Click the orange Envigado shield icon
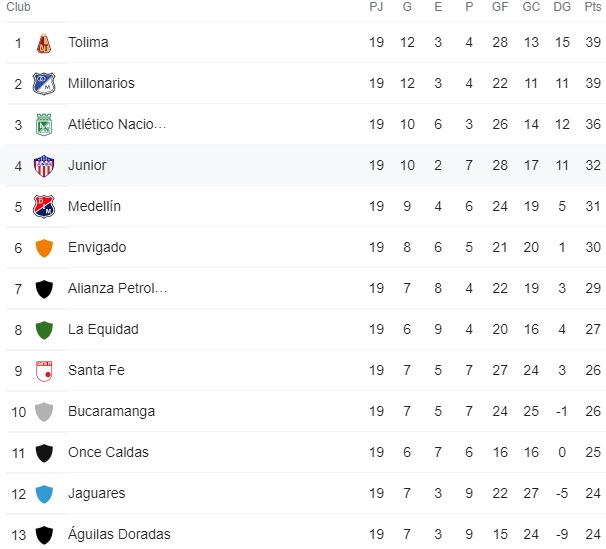The image size is (606, 549). pos(44,248)
